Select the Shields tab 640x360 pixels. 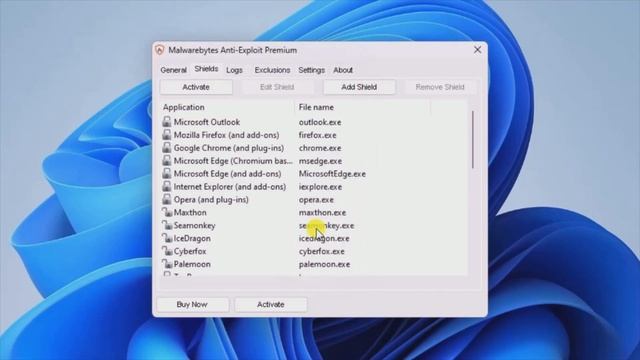click(x=206, y=69)
